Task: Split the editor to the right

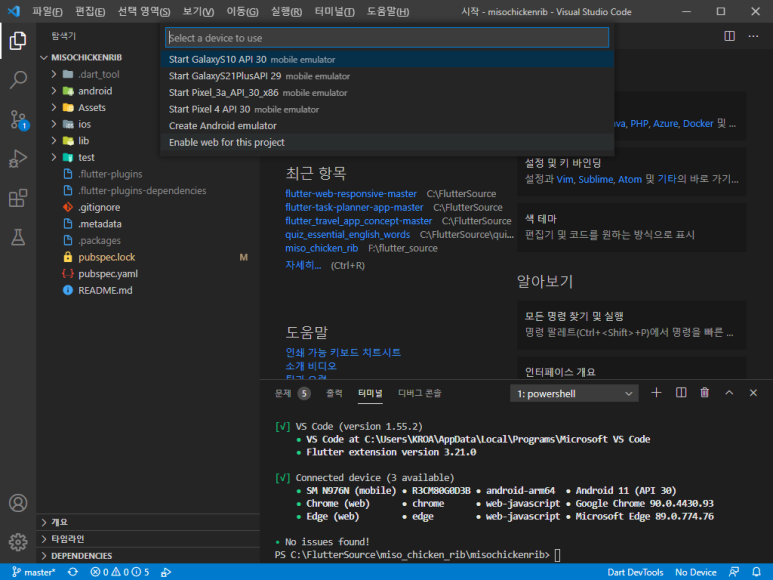Action: [x=730, y=36]
